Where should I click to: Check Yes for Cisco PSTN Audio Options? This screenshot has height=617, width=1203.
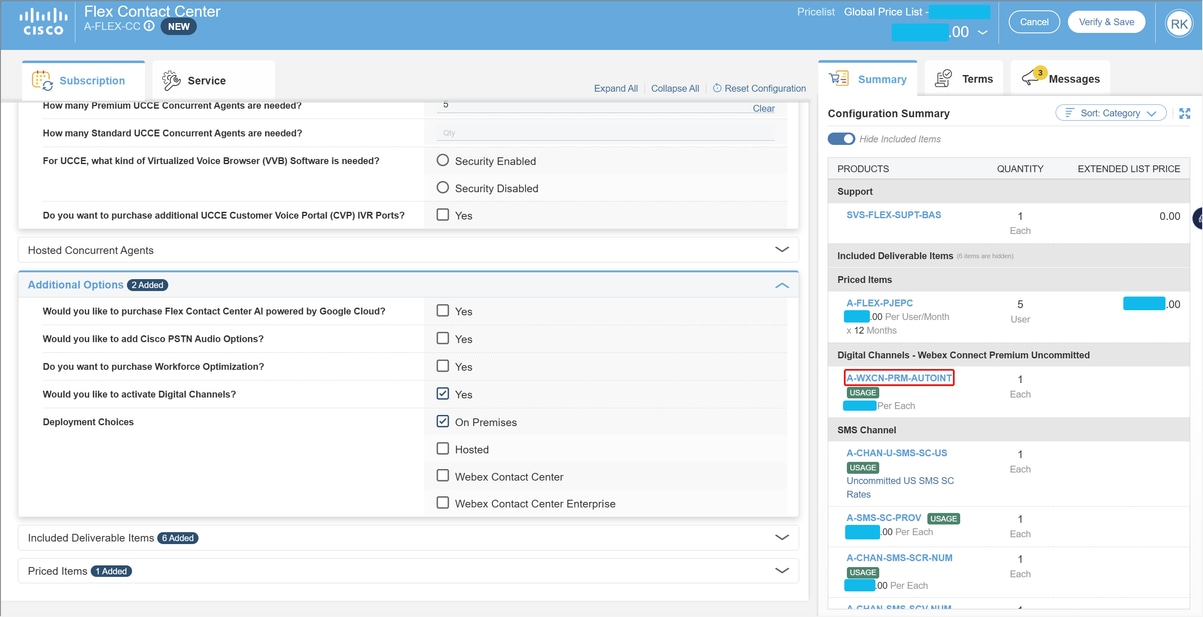(443, 338)
